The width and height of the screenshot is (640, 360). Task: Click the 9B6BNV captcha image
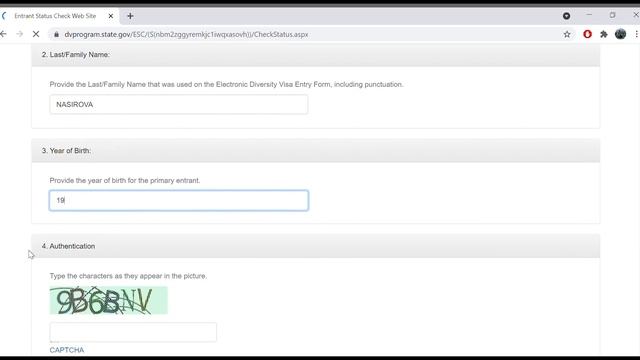(x=109, y=300)
